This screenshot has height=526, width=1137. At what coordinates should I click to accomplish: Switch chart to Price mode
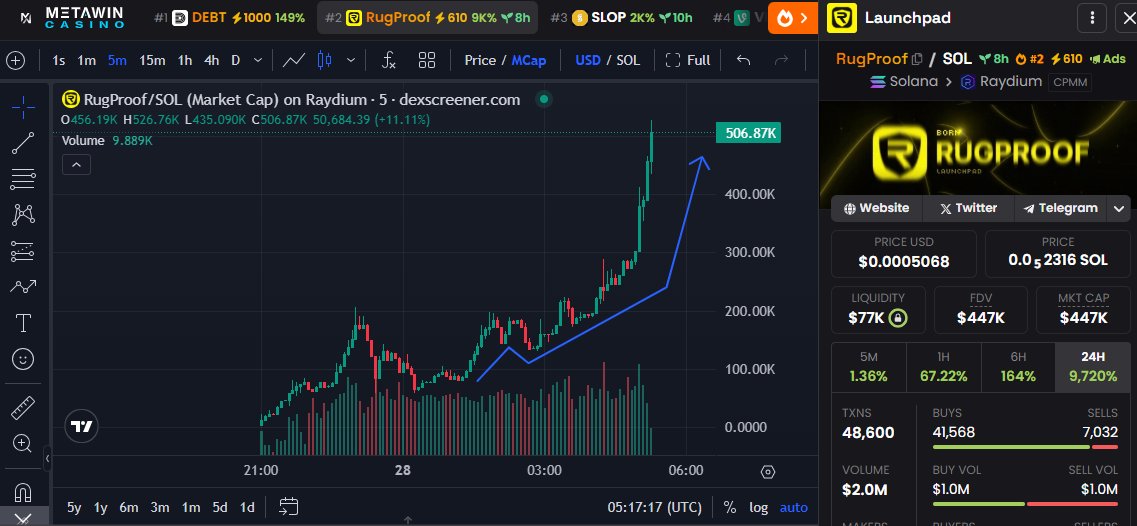click(x=480, y=60)
